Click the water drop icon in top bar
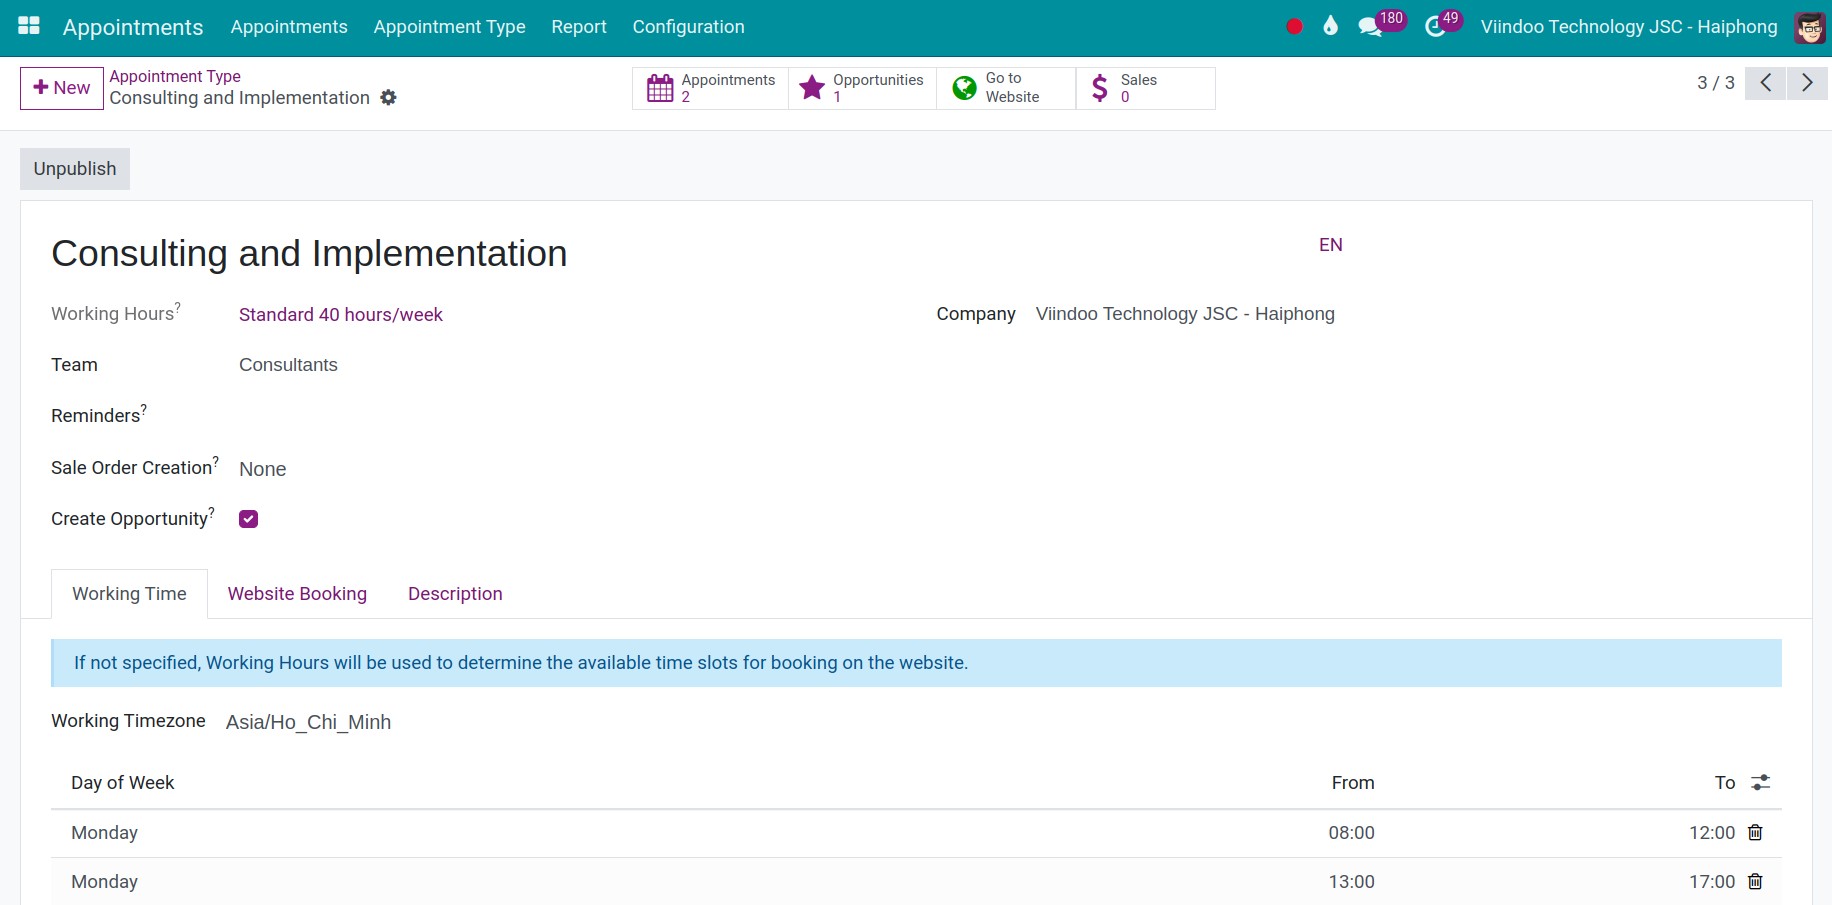The image size is (1832, 905). pyautogui.click(x=1330, y=27)
